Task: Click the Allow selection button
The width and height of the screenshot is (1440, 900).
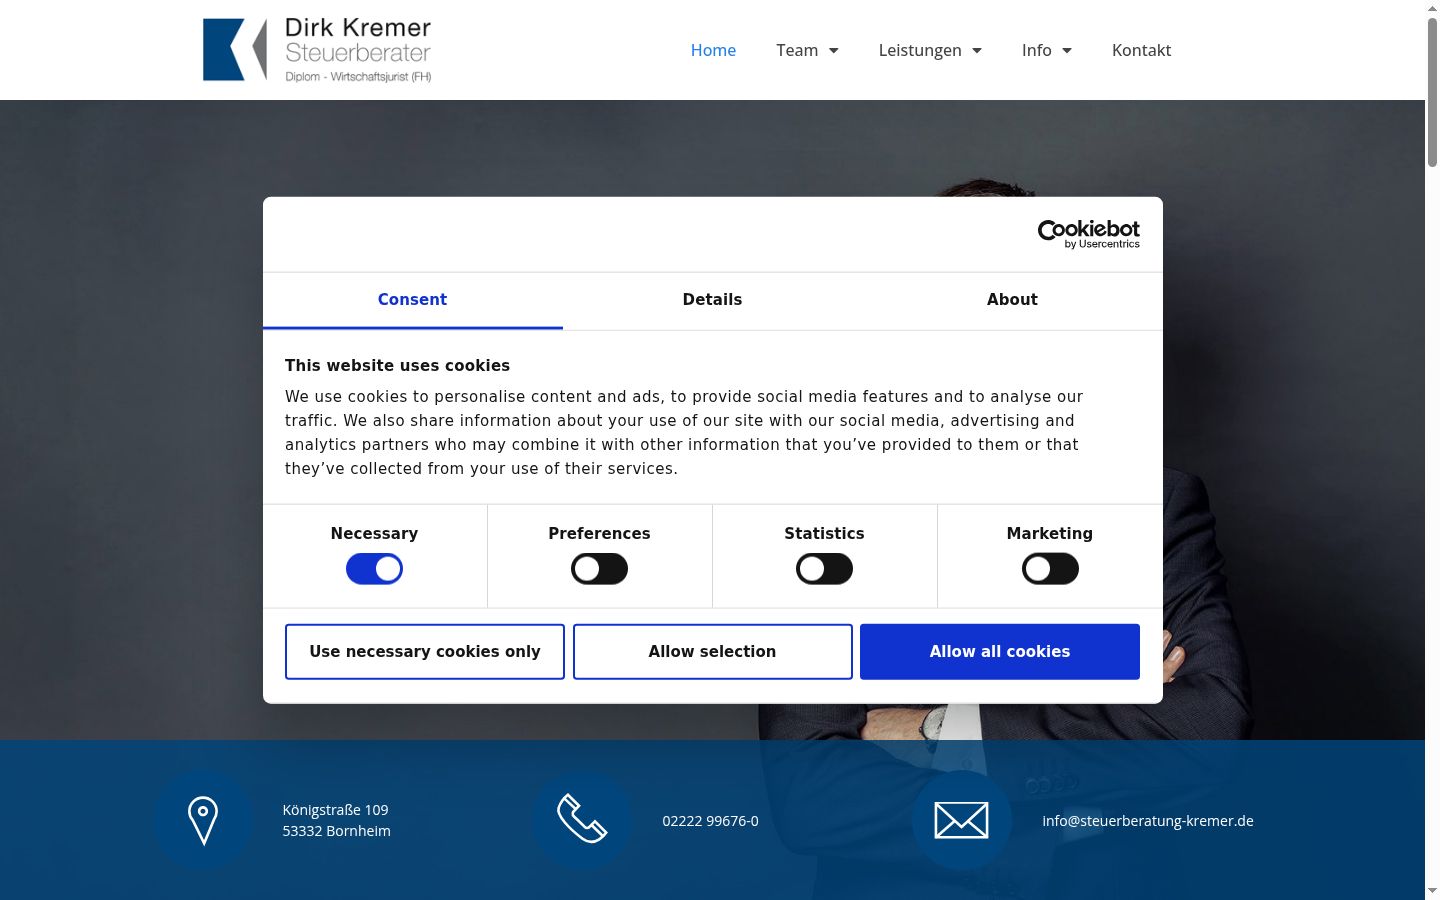Action: [713, 652]
